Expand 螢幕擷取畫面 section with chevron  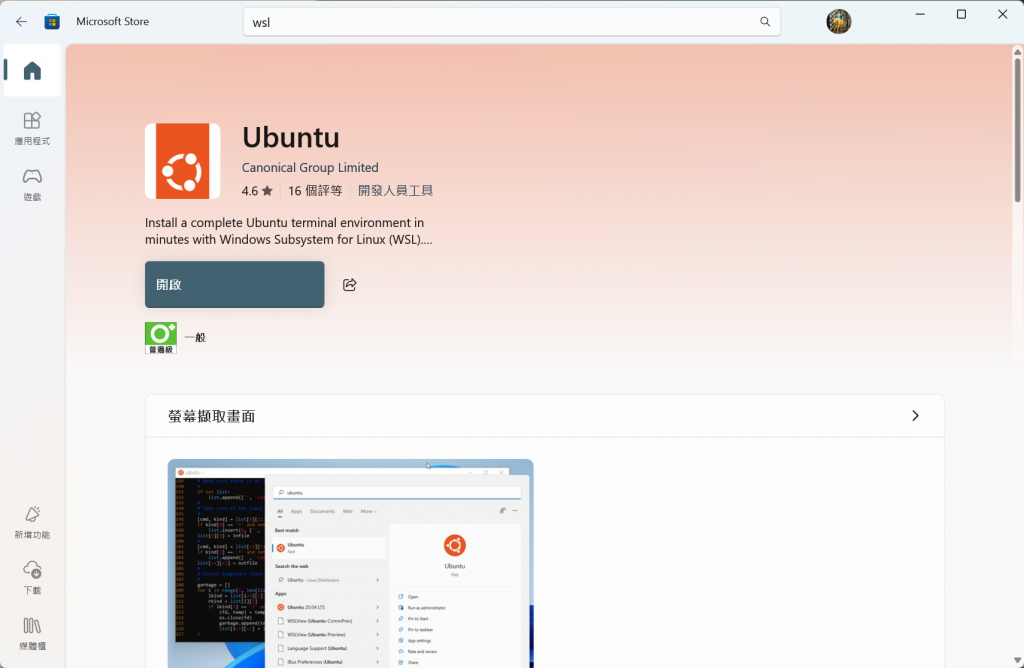point(915,416)
